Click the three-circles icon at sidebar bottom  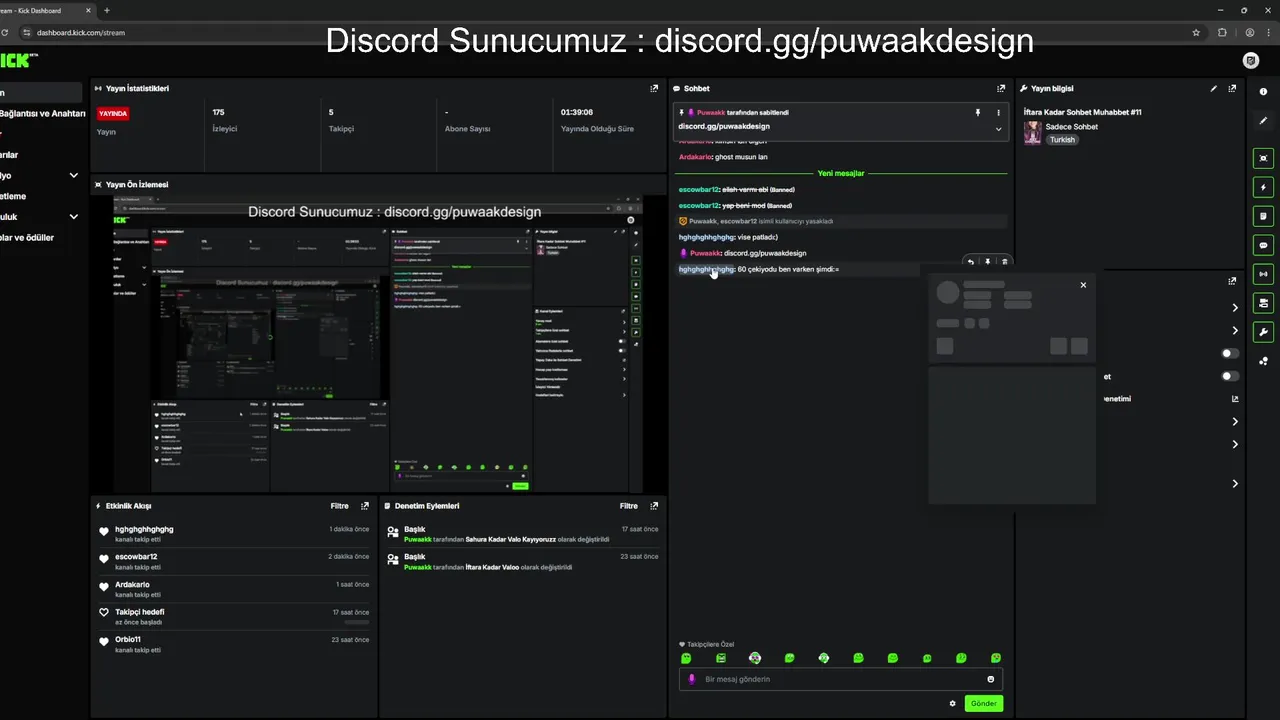point(1264,361)
